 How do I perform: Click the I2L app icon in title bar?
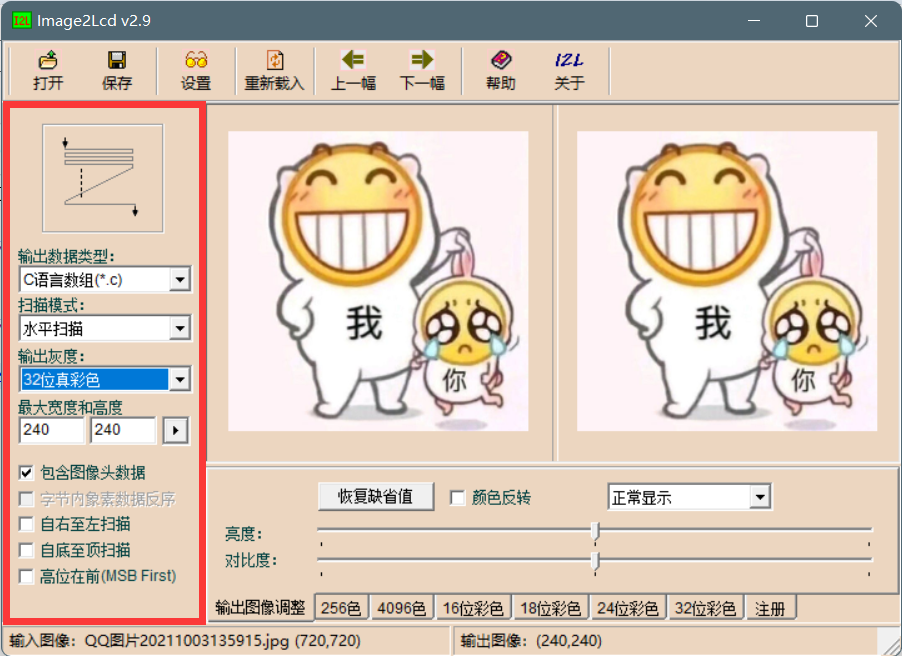pos(21,21)
